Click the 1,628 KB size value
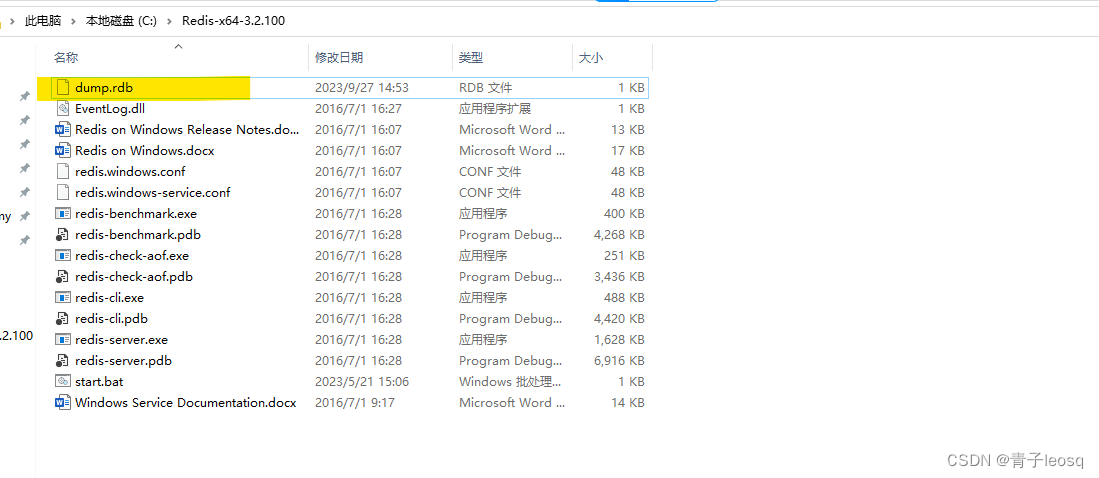 pos(619,340)
